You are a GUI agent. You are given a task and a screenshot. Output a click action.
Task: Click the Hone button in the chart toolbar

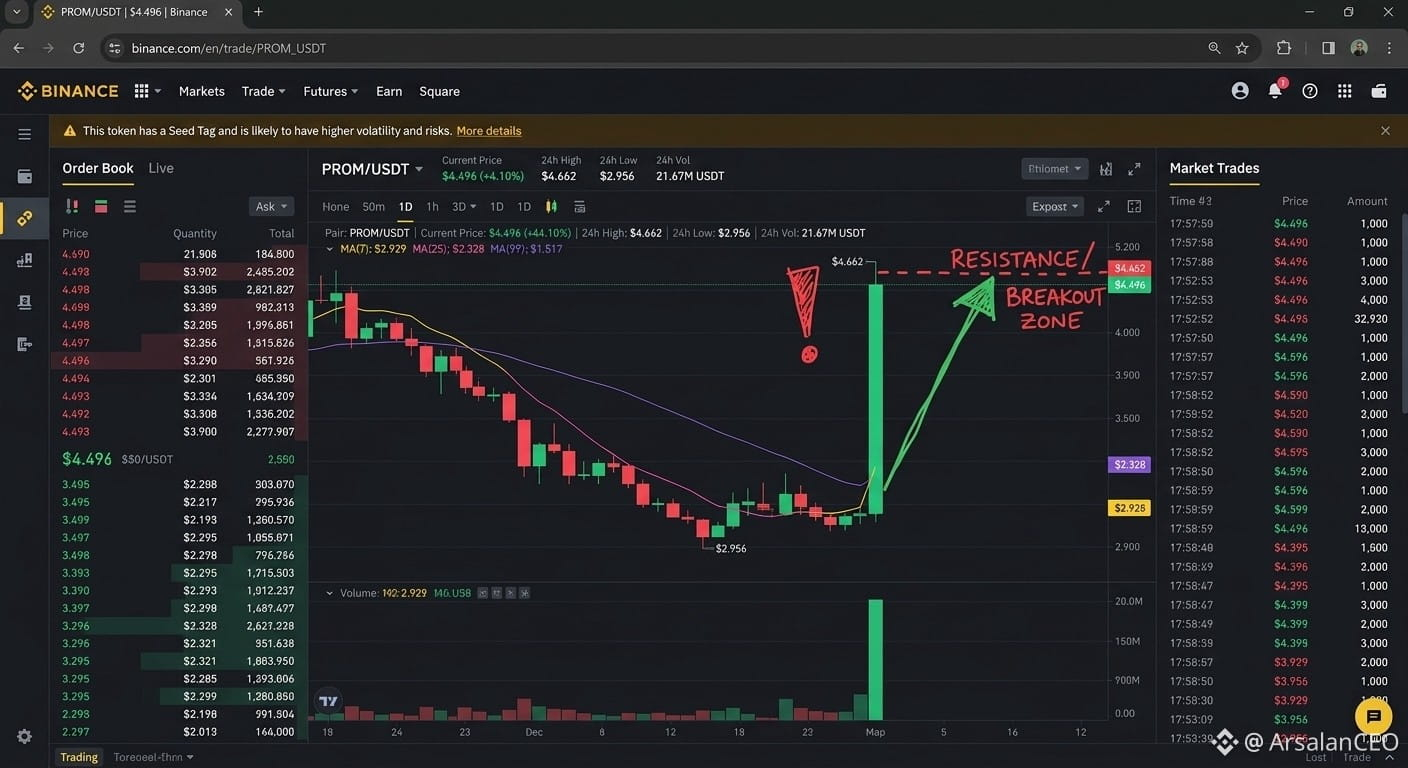336,207
